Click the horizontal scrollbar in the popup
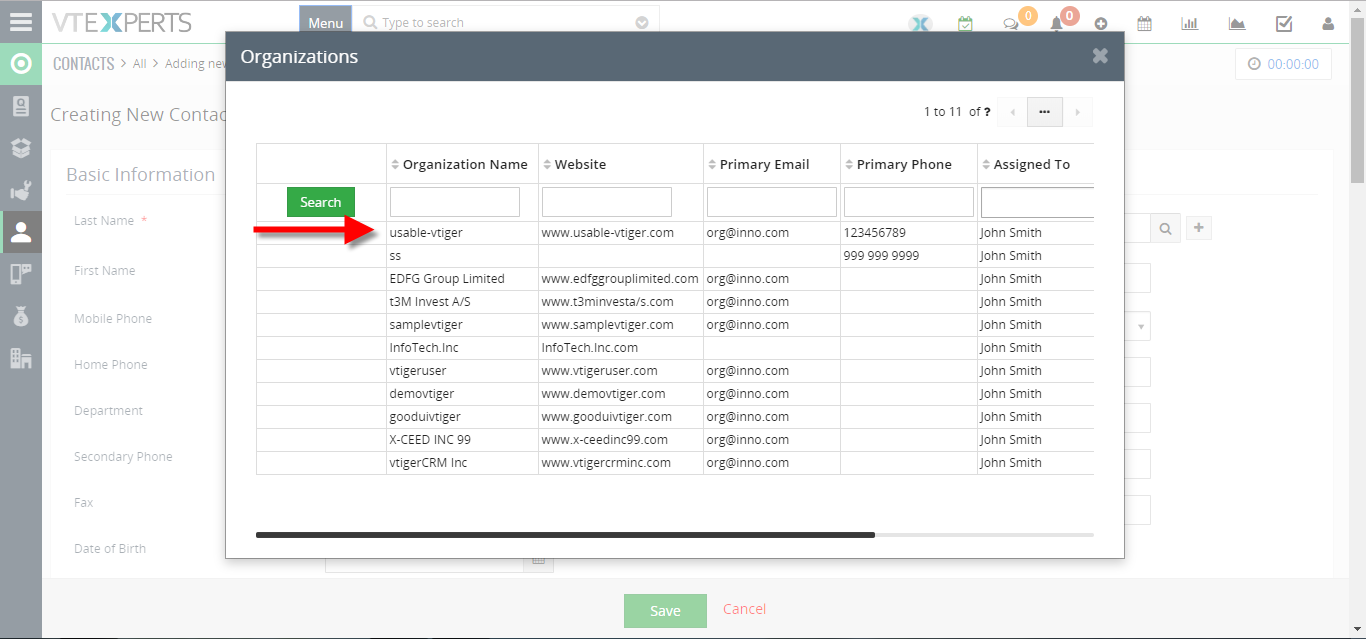The width and height of the screenshot is (1366, 639). click(x=565, y=535)
